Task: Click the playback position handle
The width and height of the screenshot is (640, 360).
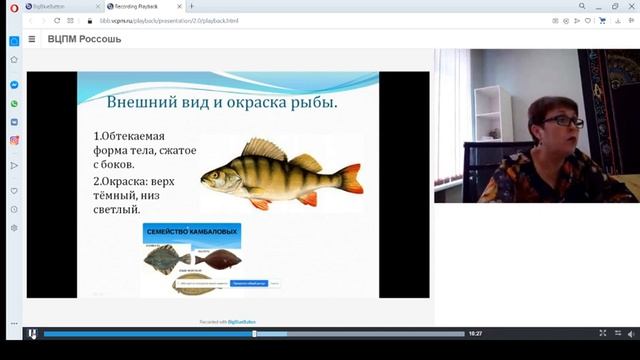Action: (x=254, y=334)
